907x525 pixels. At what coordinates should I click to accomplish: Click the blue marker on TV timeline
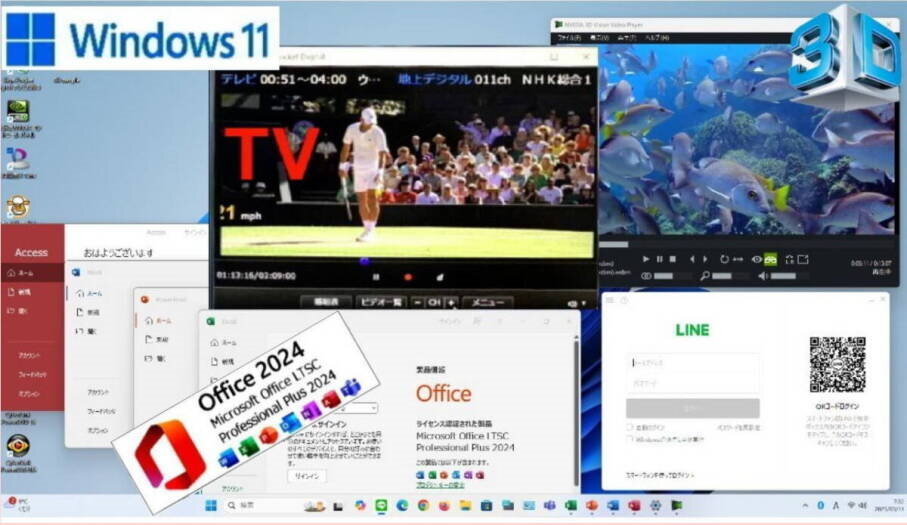pos(364,261)
